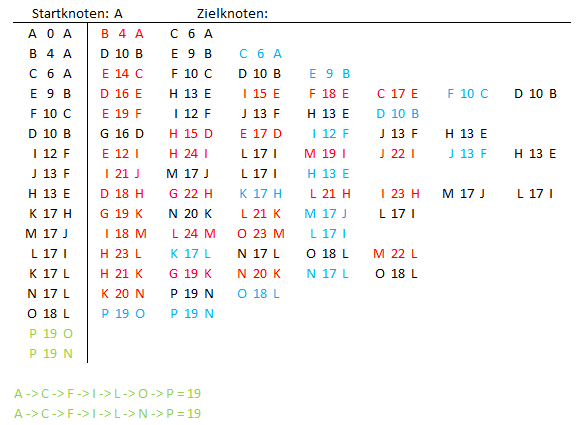
Task: Click the black 'P 19 N' entry
Action: [192, 294]
